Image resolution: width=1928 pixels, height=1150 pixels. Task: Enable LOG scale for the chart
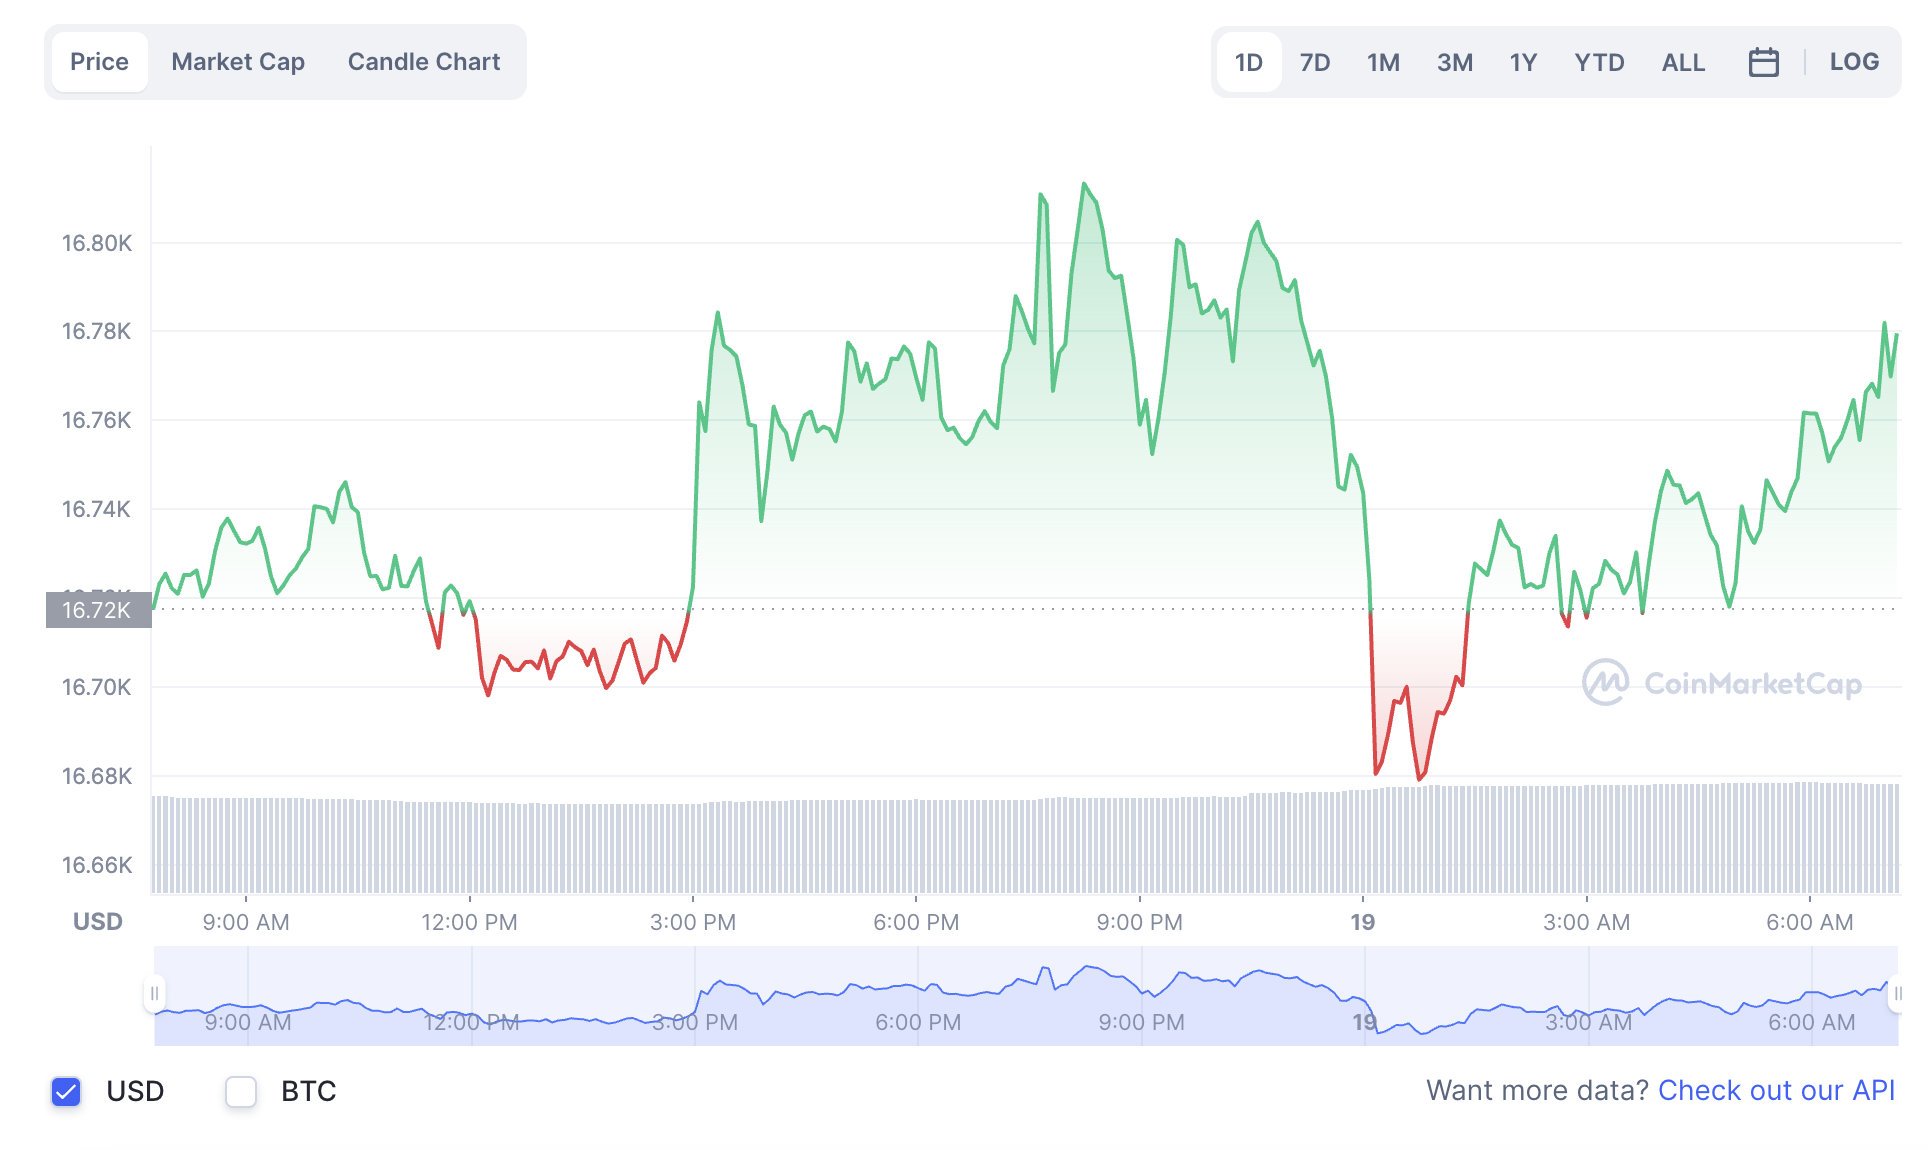coord(1855,61)
